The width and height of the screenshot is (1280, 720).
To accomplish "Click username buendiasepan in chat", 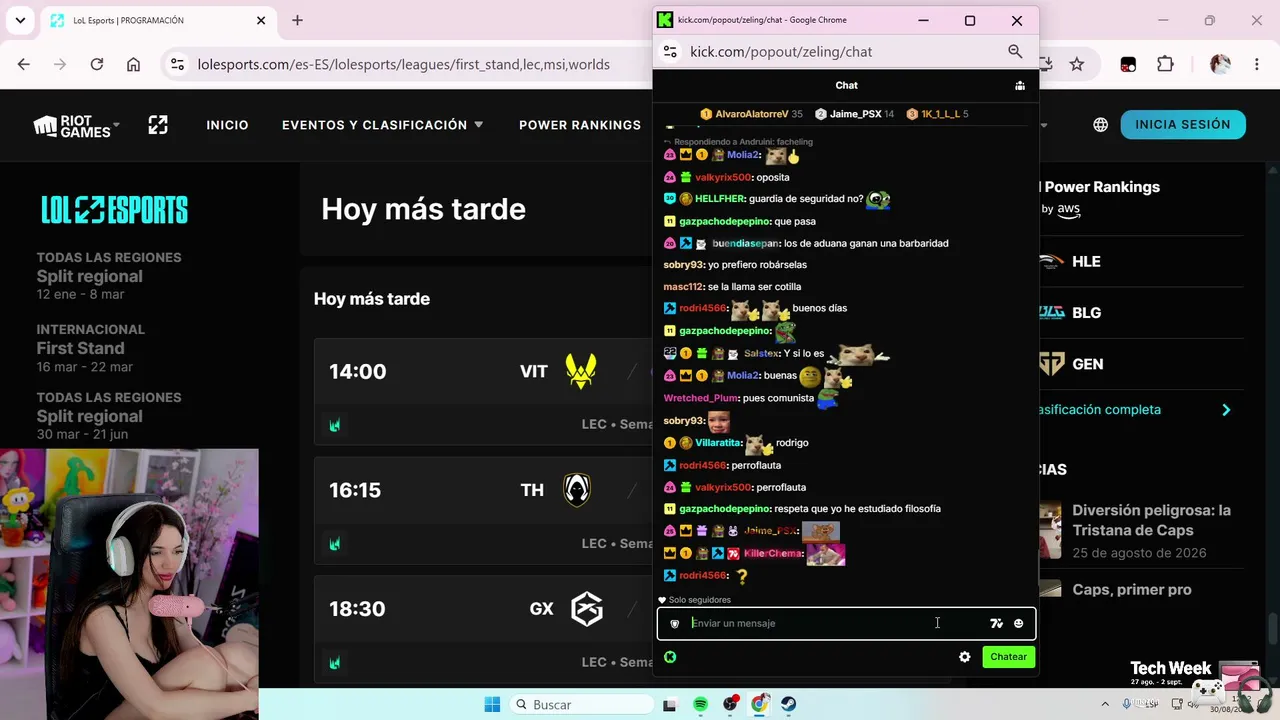I will pos(745,243).
